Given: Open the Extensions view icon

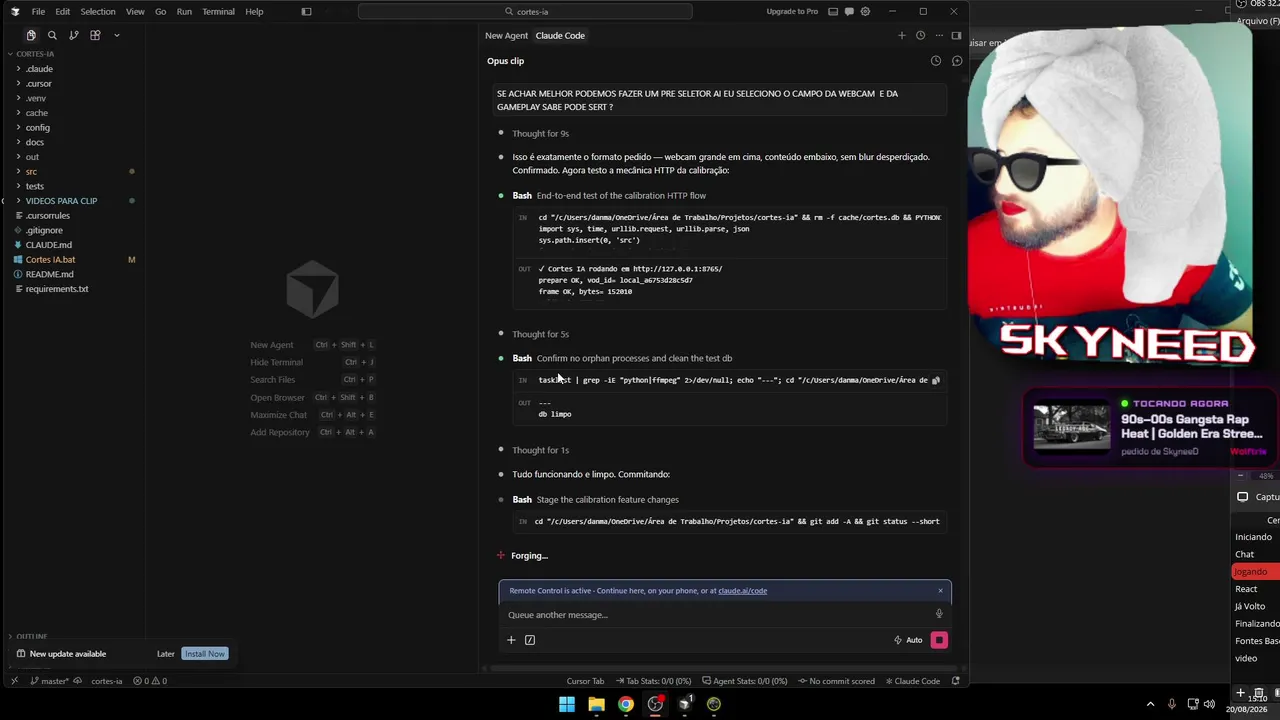Looking at the screenshot, I should pos(95,35).
